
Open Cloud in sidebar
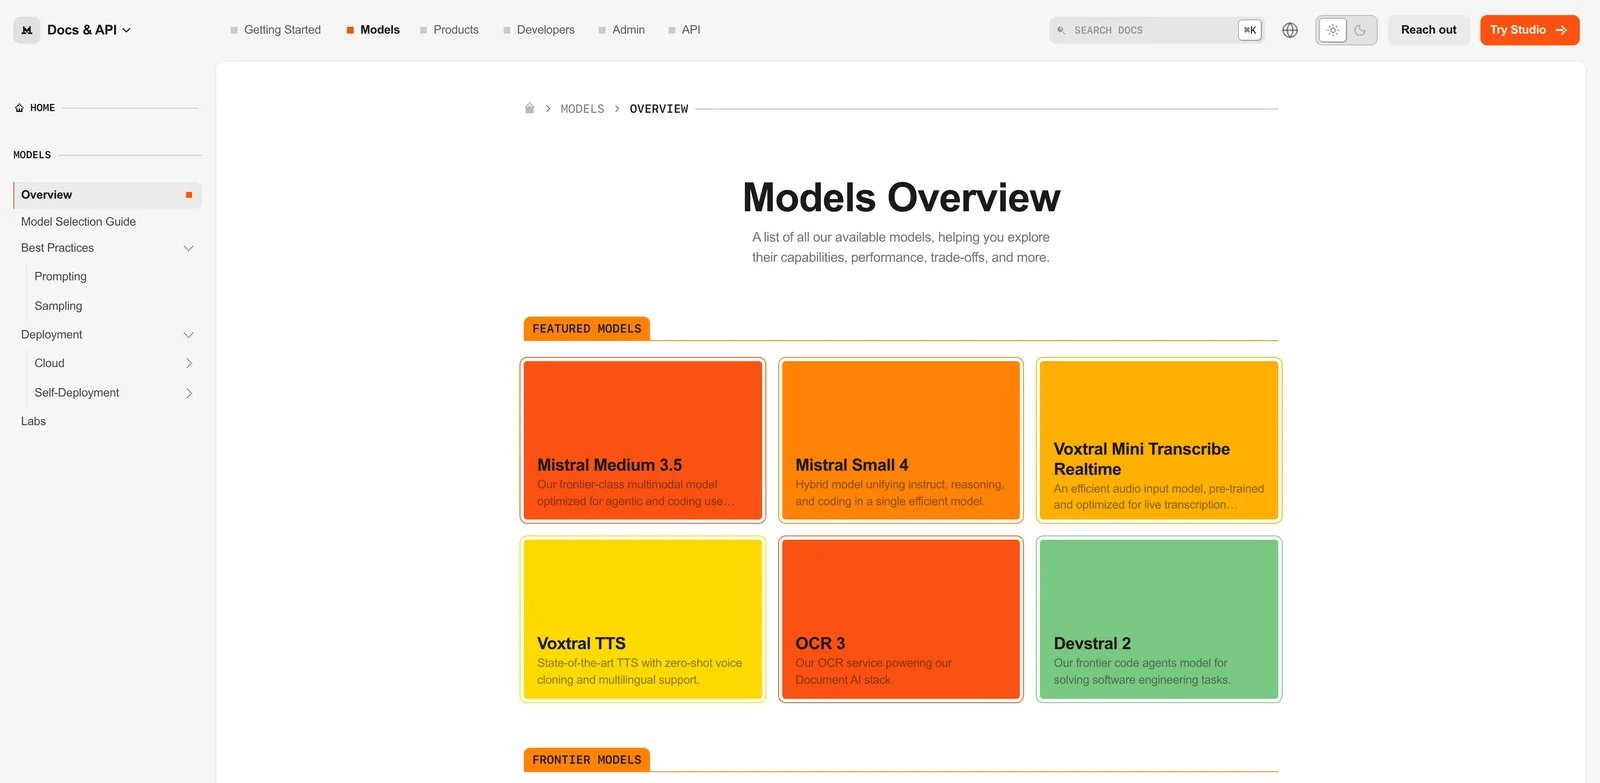click(x=49, y=364)
